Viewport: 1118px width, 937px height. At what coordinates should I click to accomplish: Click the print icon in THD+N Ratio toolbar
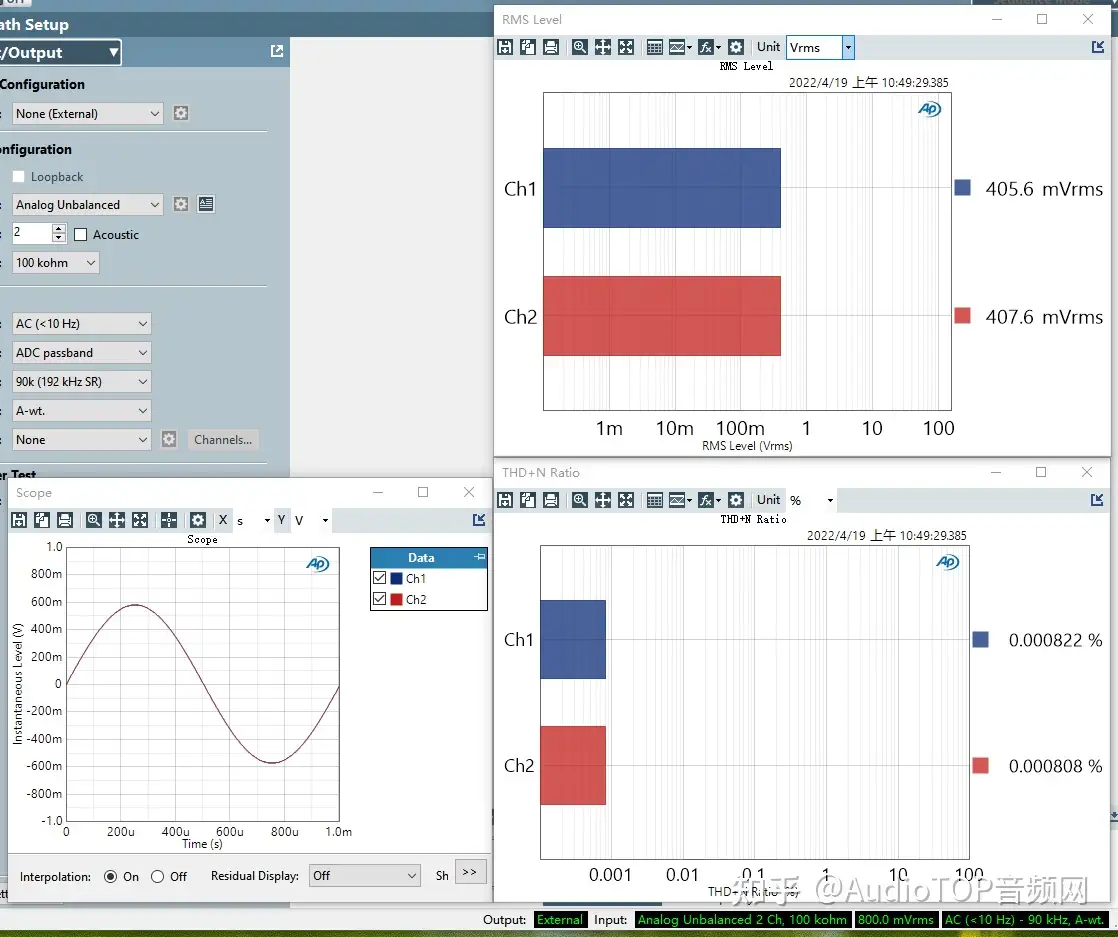[551, 500]
